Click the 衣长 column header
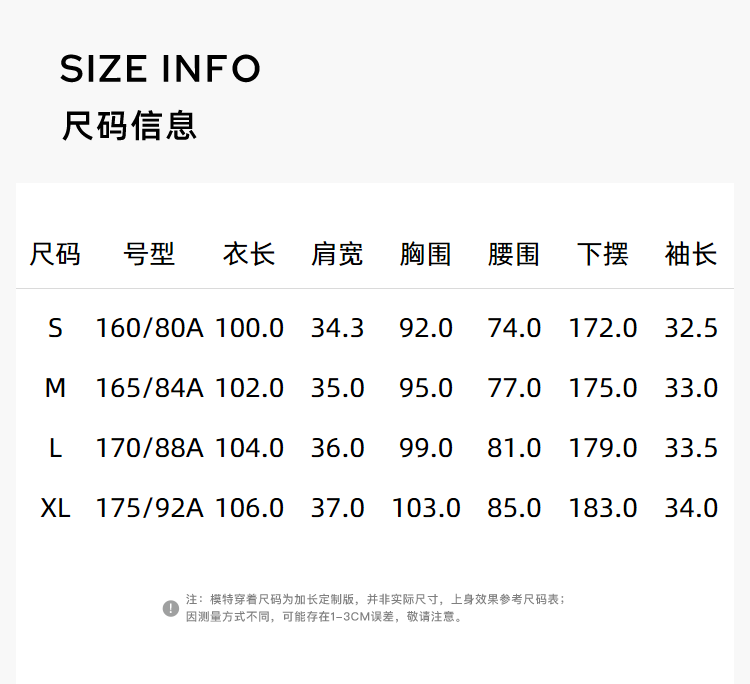 249,254
